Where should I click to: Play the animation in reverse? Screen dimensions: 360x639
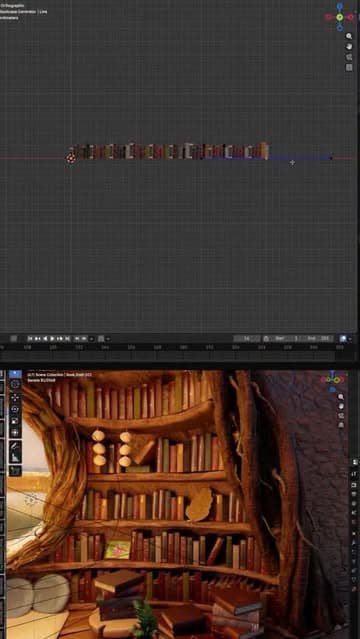pyautogui.click(x=45, y=339)
